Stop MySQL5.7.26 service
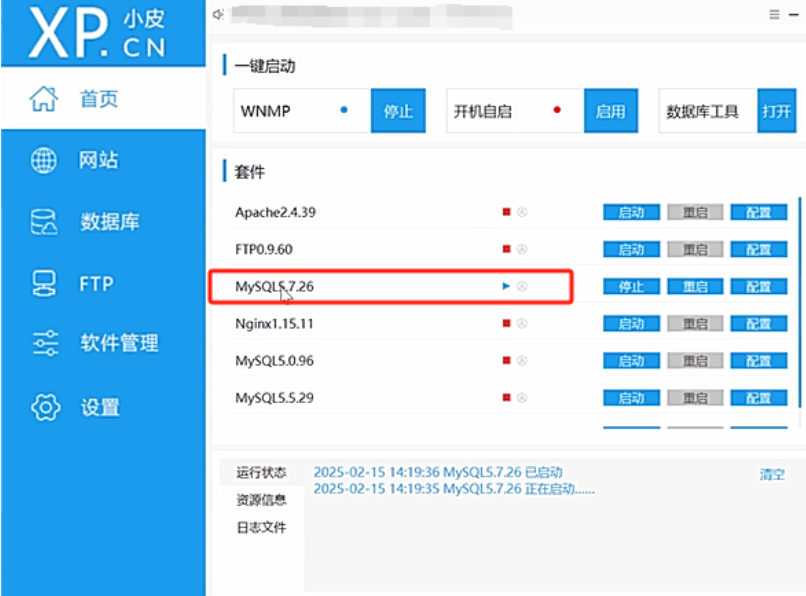Screen dimensions: 806x596 coord(631,286)
